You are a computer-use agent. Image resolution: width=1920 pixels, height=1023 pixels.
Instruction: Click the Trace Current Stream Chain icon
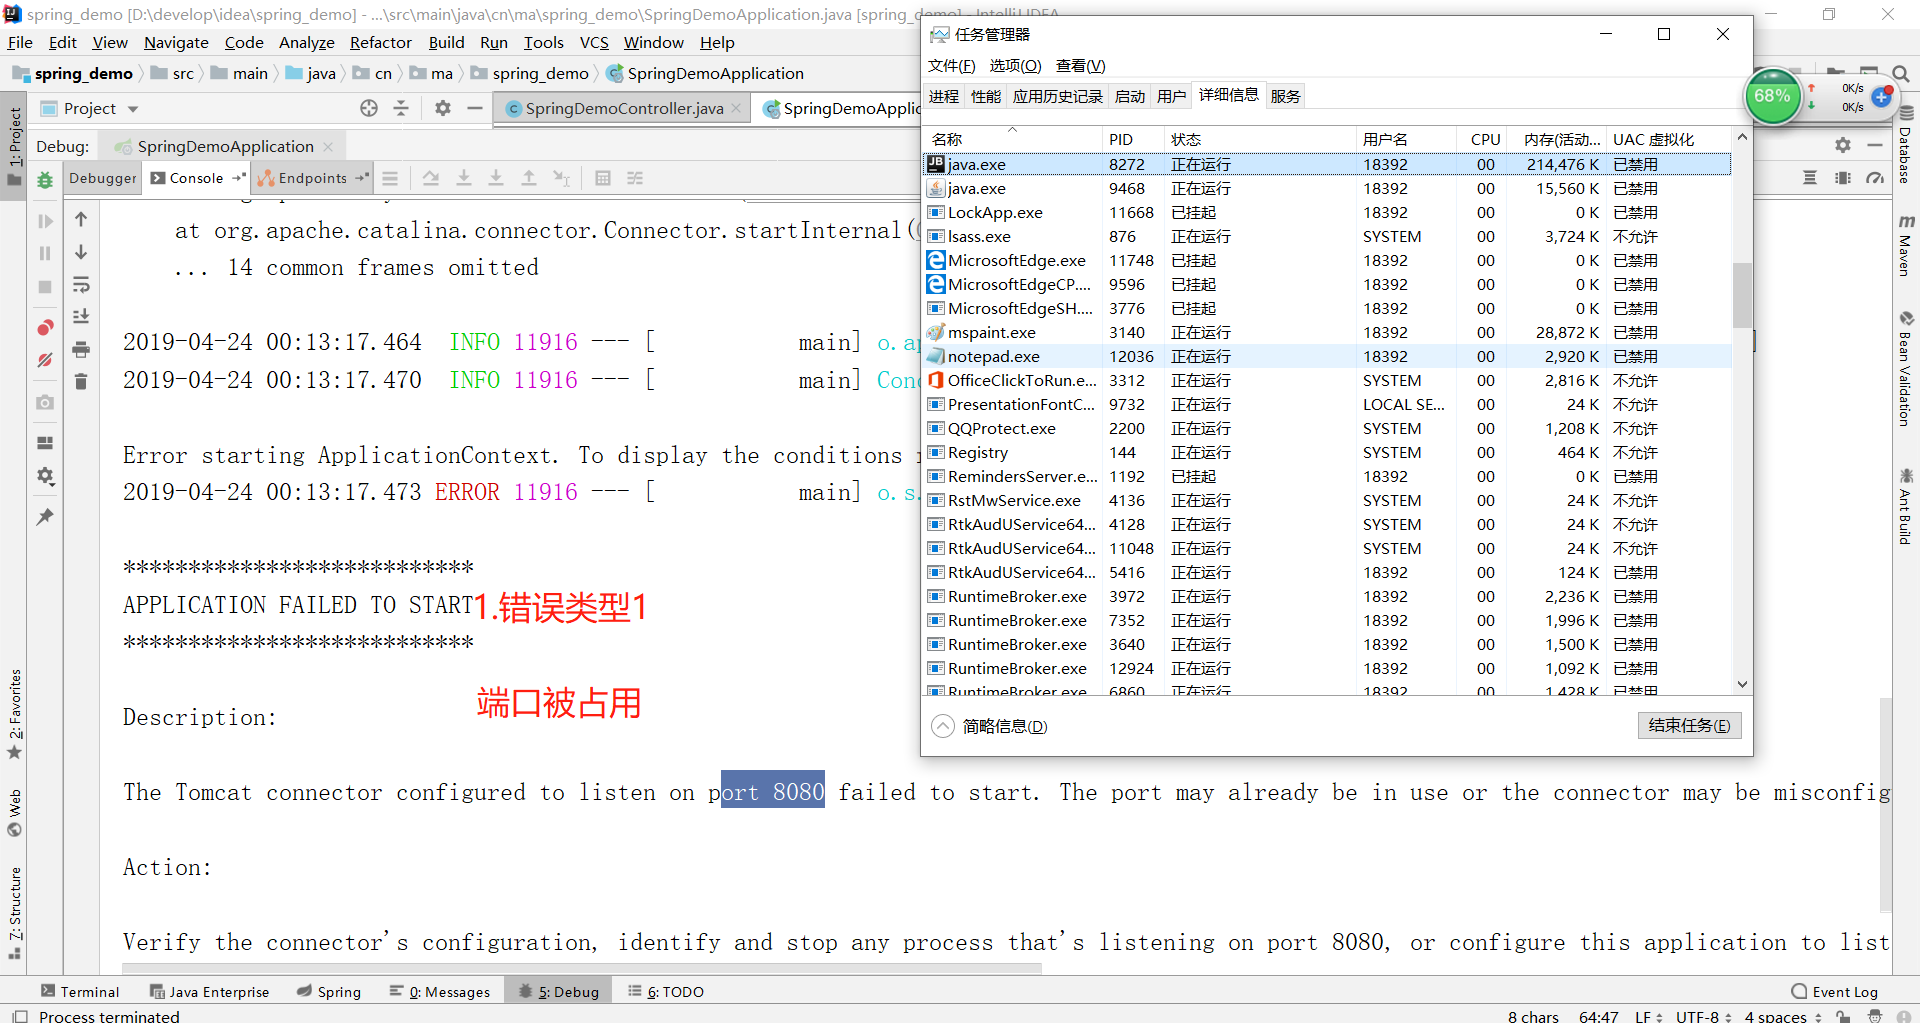pyautogui.click(x=635, y=178)
